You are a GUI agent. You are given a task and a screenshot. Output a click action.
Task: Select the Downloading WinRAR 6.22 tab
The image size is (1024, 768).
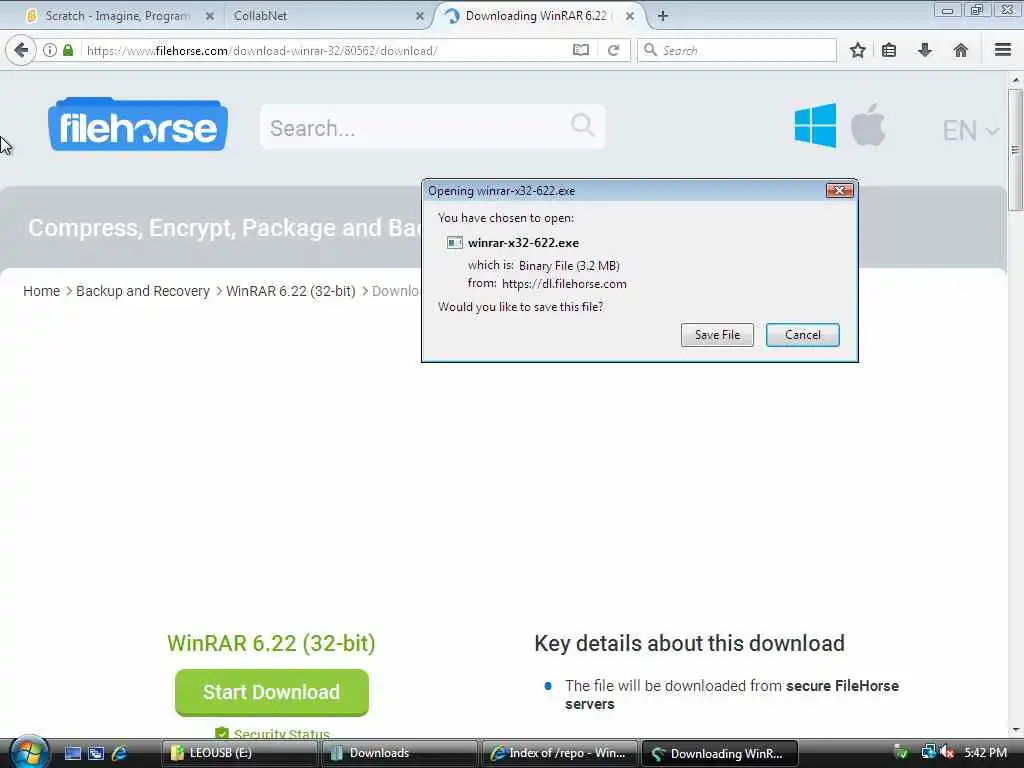pyautogui.click(x=537, y=16)
